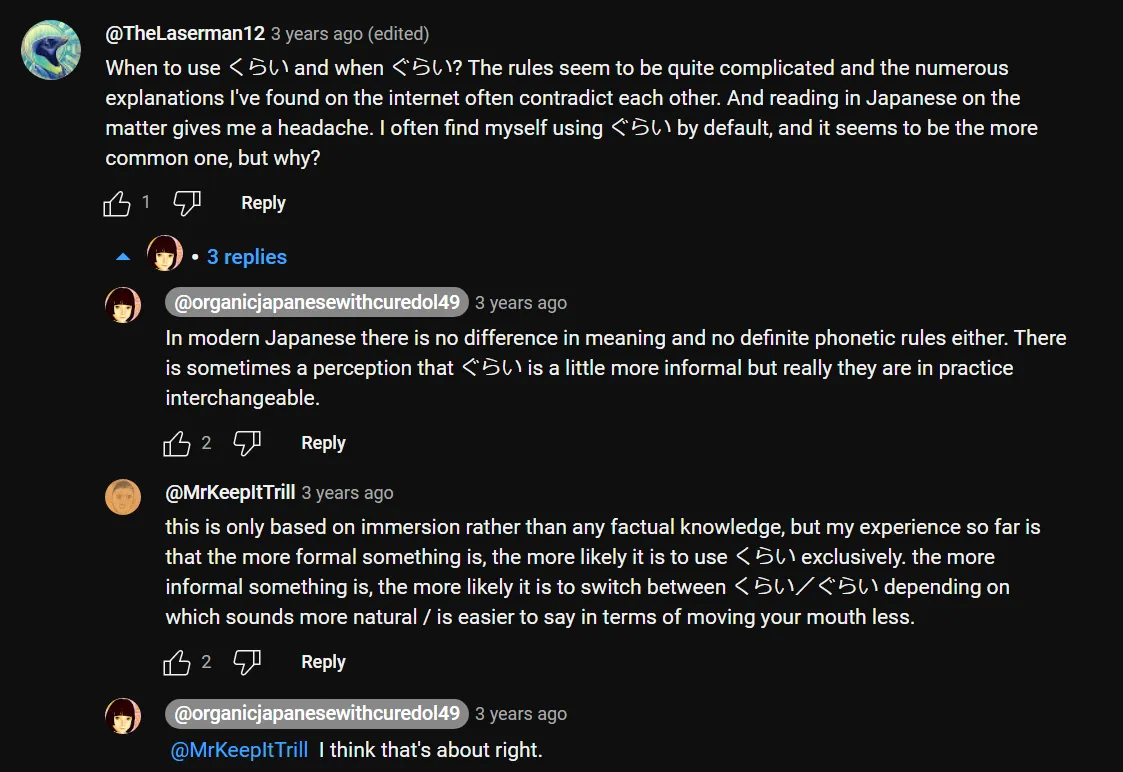
Task: Open the last reply's @organicjapanesewithcuredol49 badge
Action: click(316, 713)
